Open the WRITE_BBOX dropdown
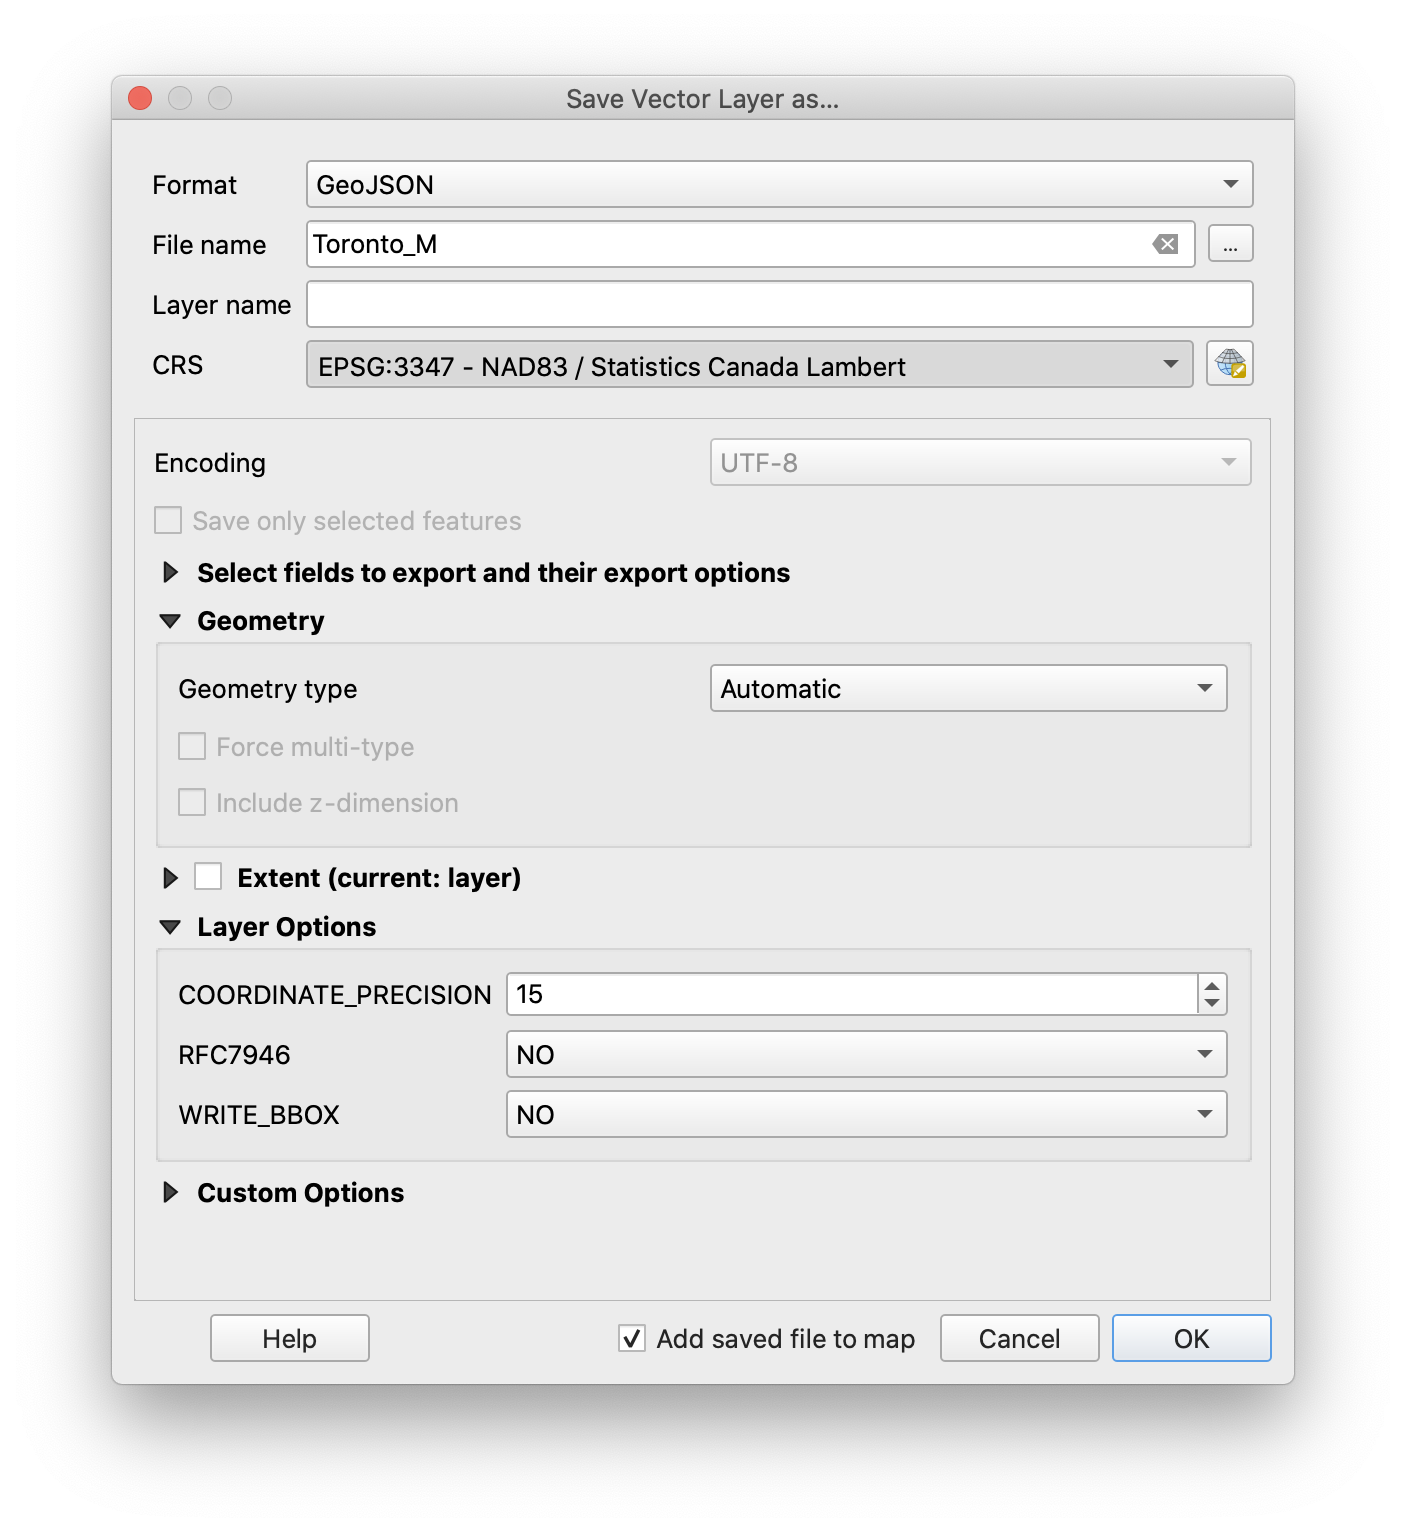 [x=866, y=1114]
